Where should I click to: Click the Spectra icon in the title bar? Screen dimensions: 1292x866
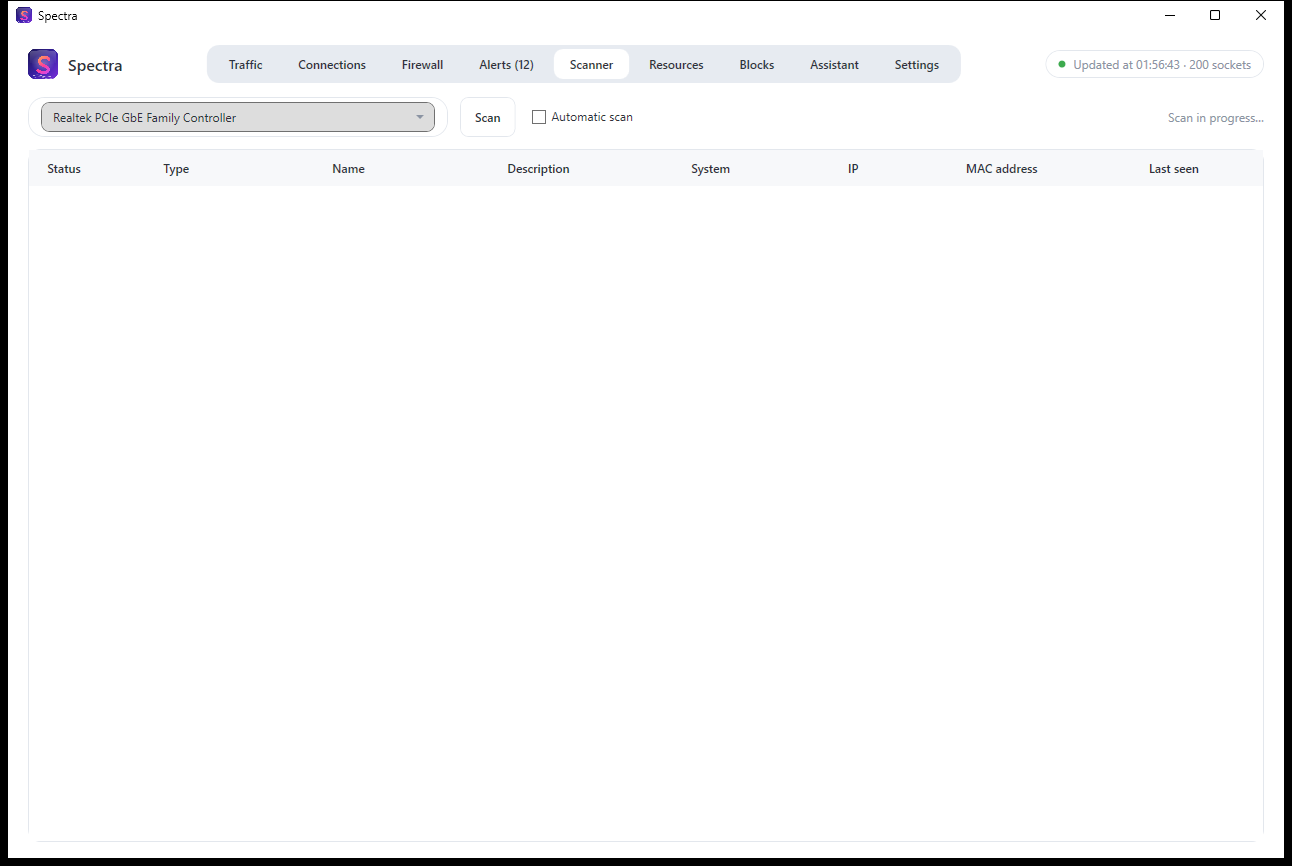click(24, 15)
